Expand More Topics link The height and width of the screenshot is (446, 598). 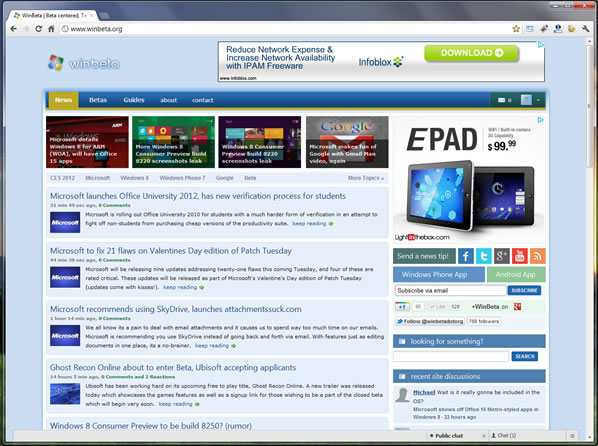pyautogui.click(x=366, y=178)
